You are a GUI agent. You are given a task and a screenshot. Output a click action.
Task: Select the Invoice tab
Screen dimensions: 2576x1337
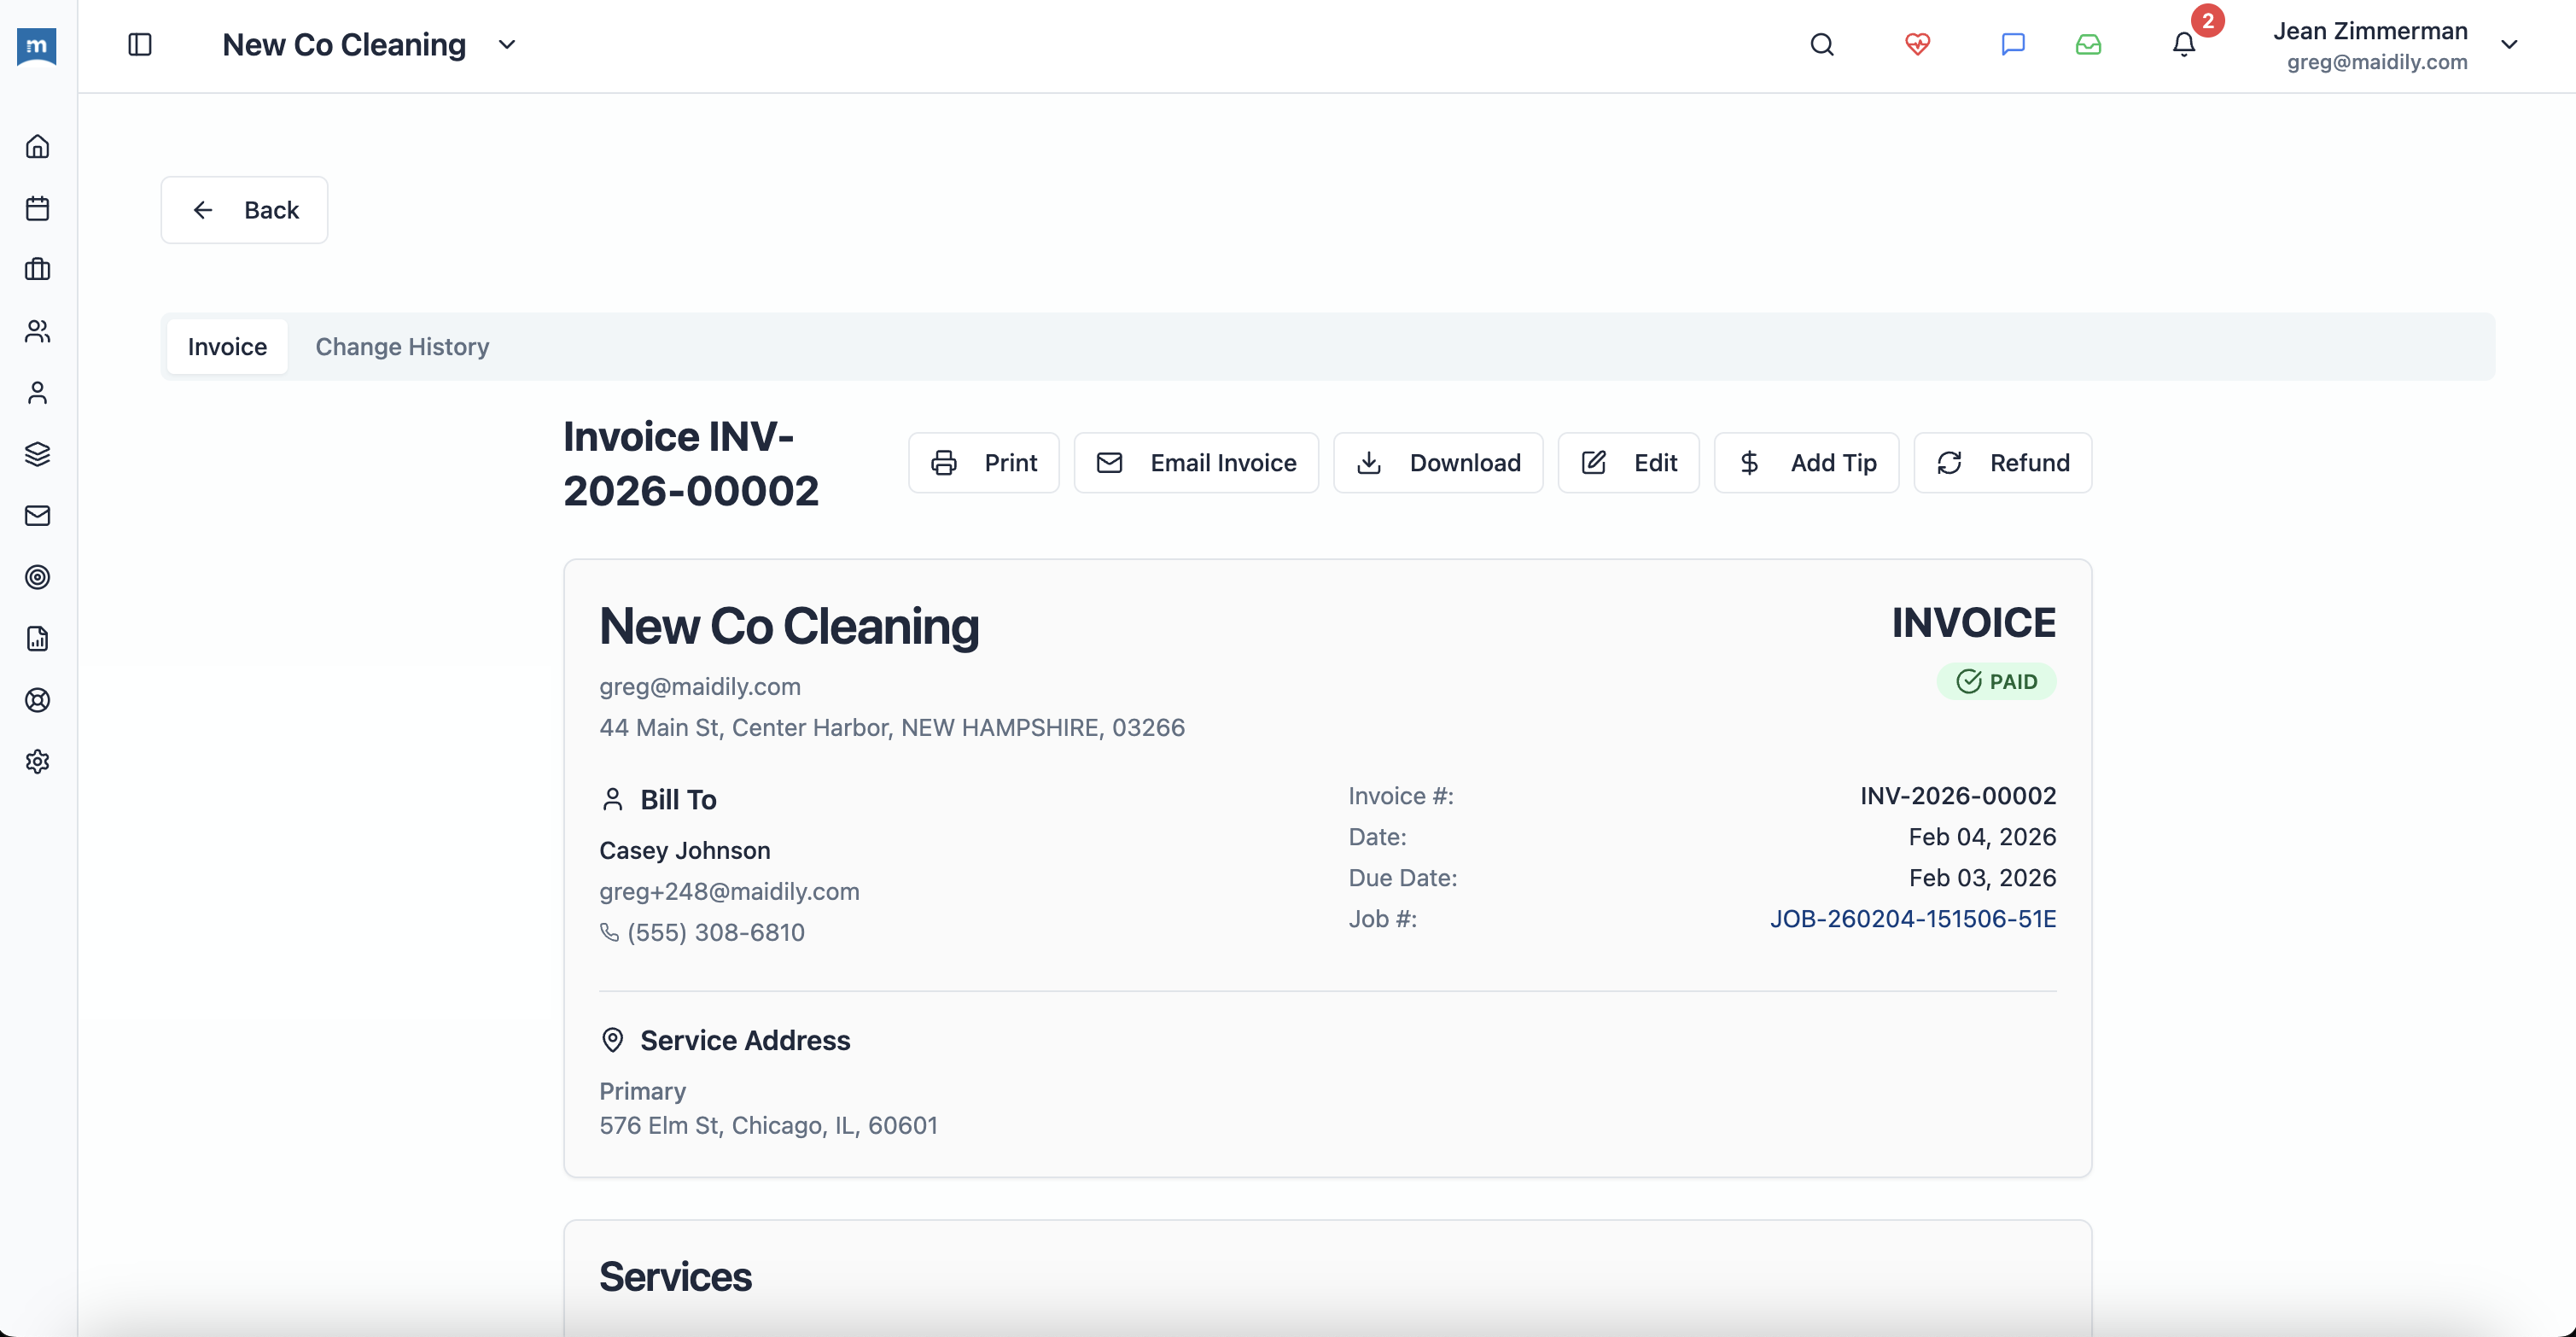click(x=227, y=347)
